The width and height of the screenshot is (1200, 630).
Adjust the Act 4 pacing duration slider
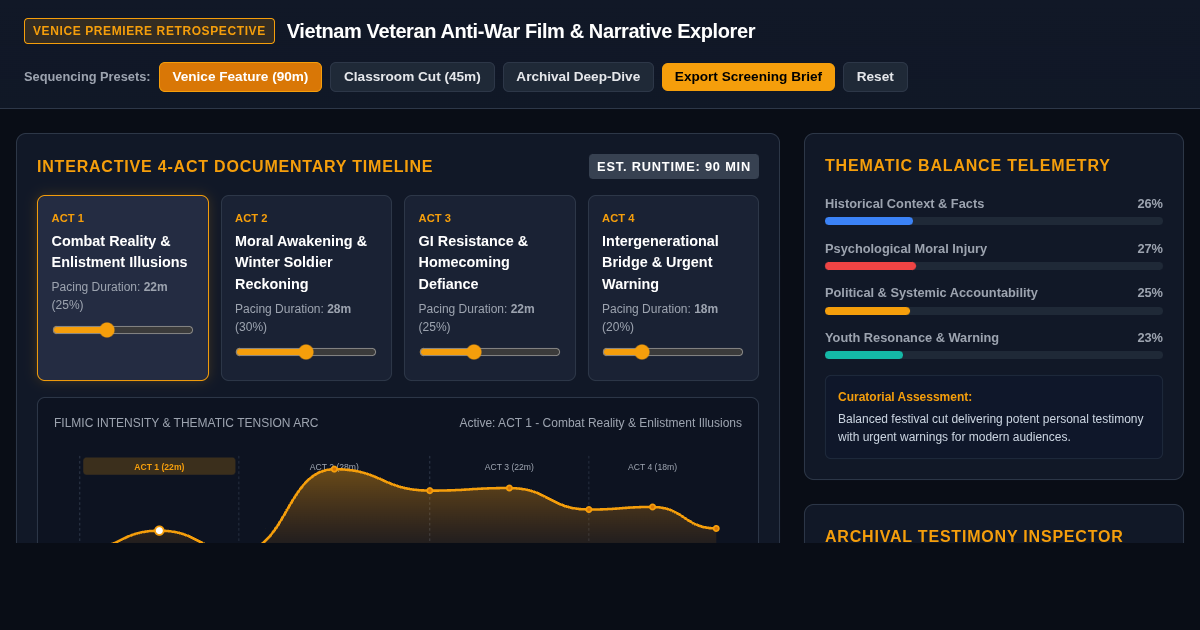click(x=673, y=352)
